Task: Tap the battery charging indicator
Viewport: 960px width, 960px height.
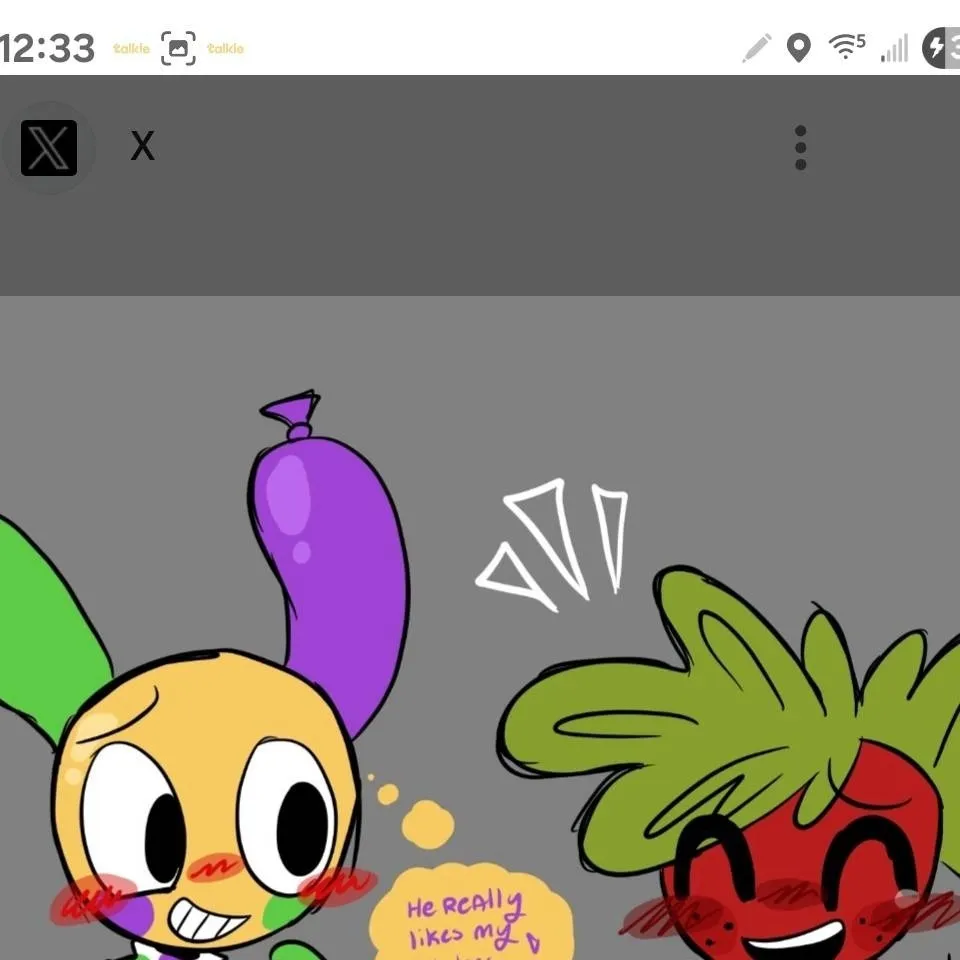Action: [x=941, y=48]
